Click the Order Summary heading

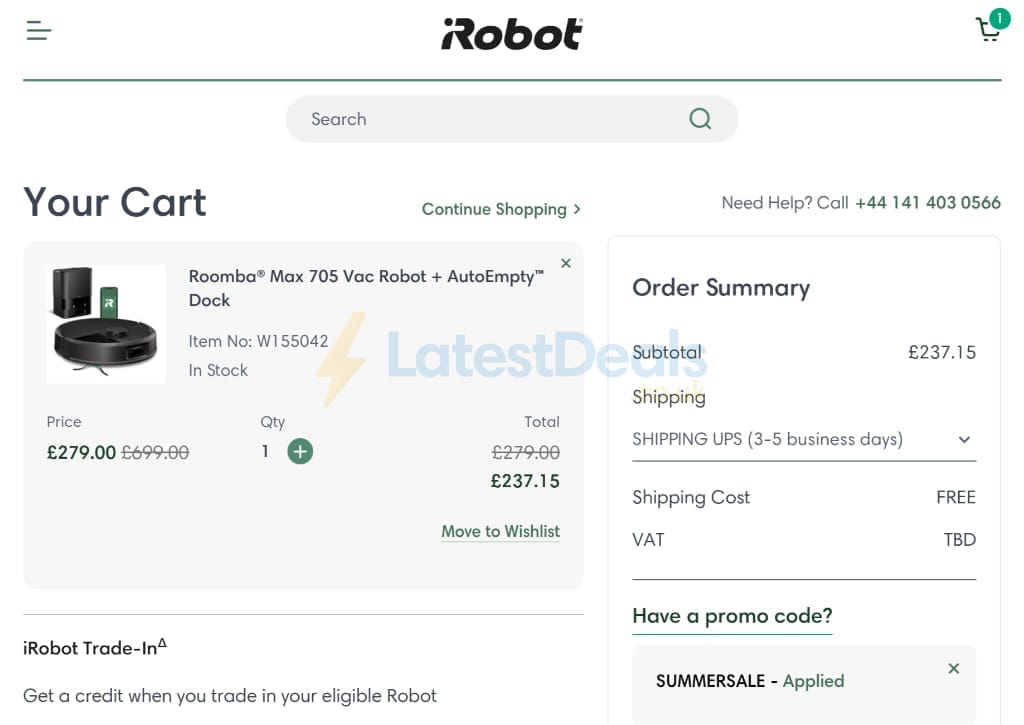pos(721,287)
